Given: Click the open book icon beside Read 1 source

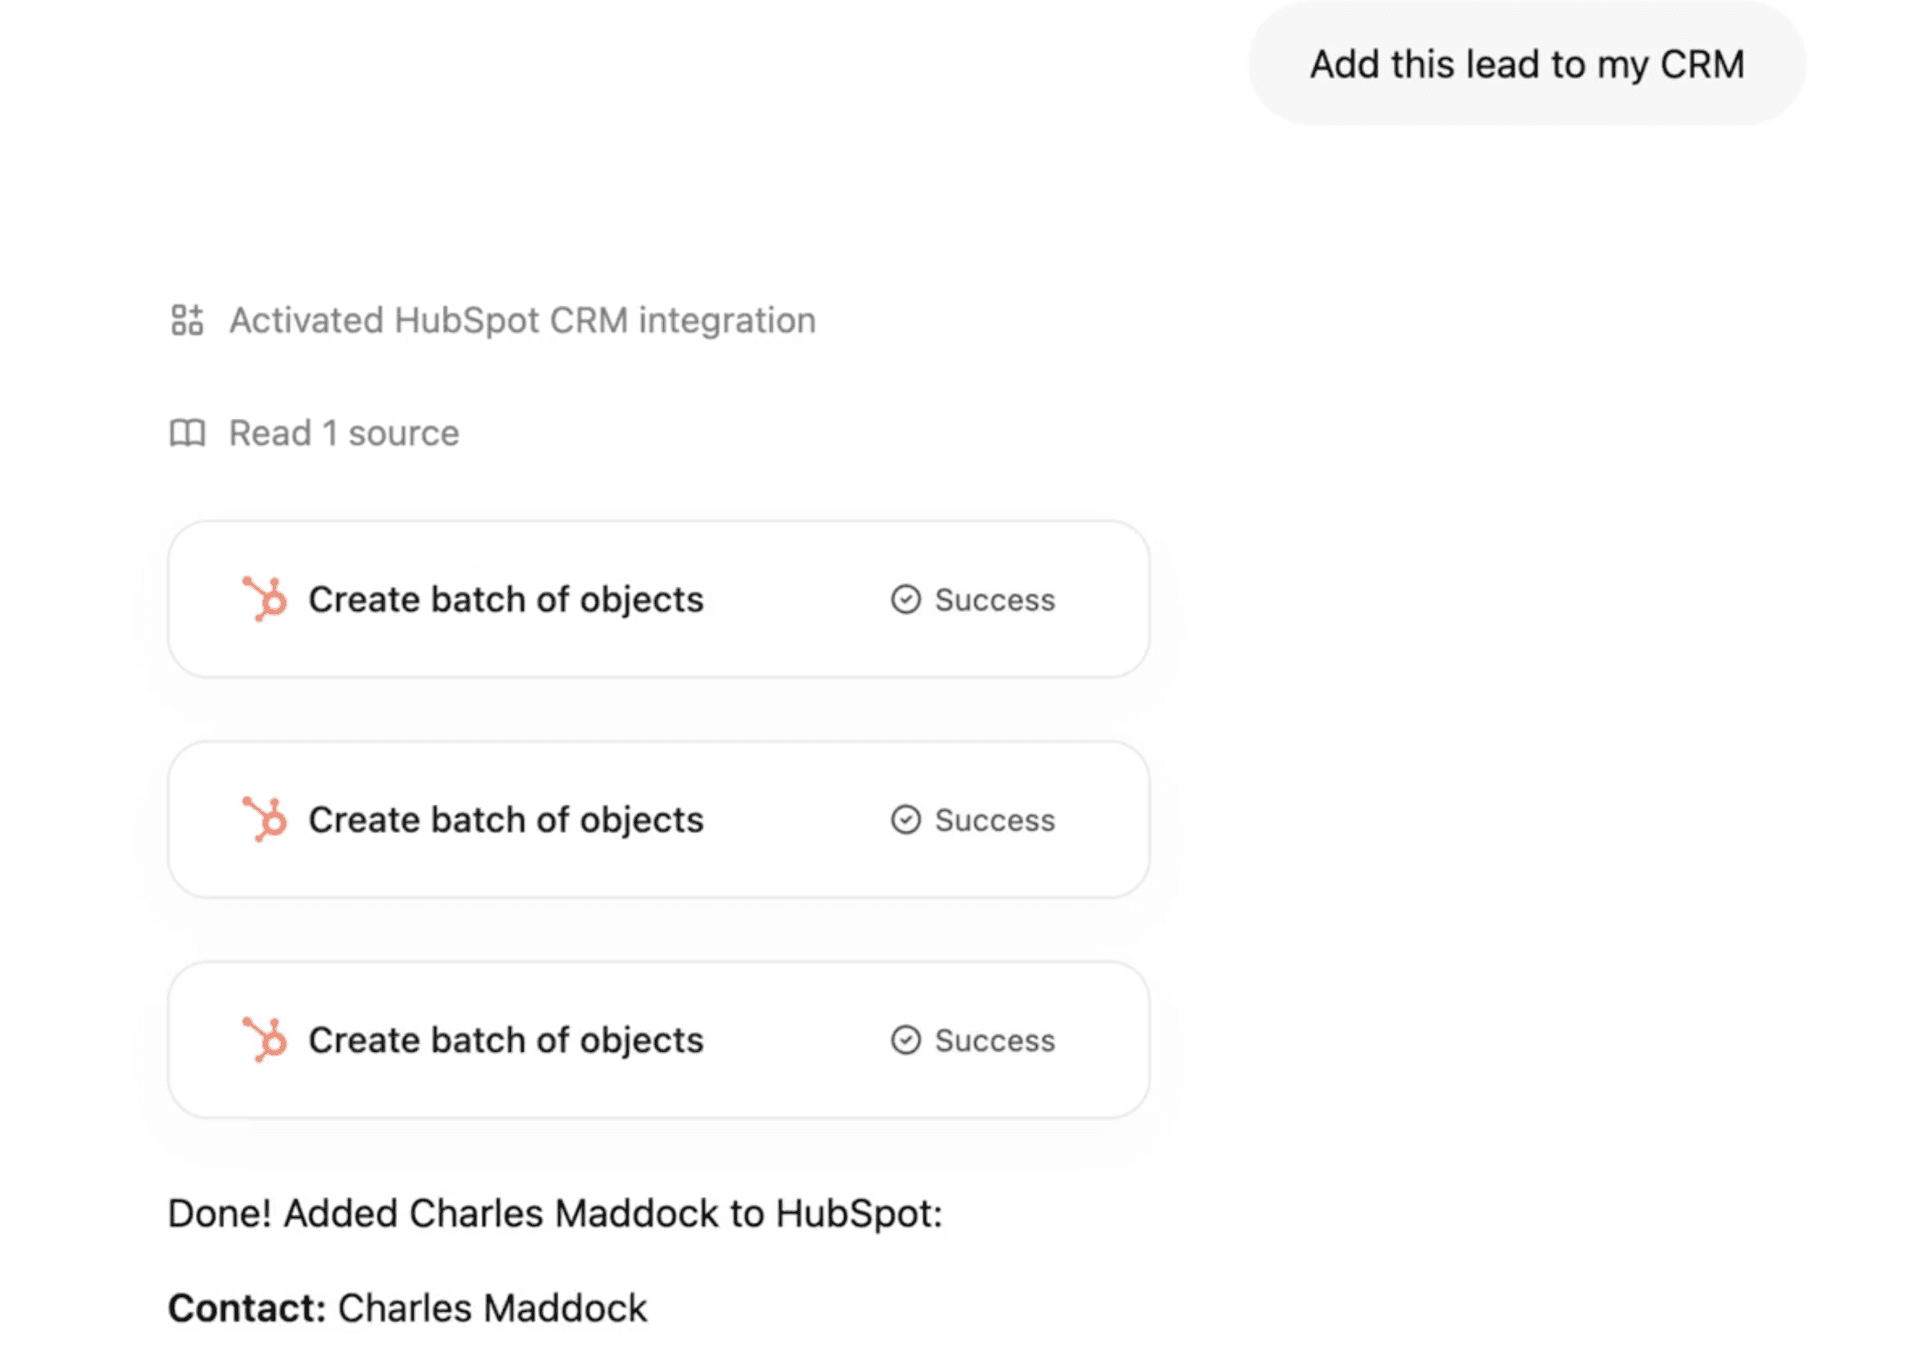Looking at the screenshot, I should pos(187,433).
